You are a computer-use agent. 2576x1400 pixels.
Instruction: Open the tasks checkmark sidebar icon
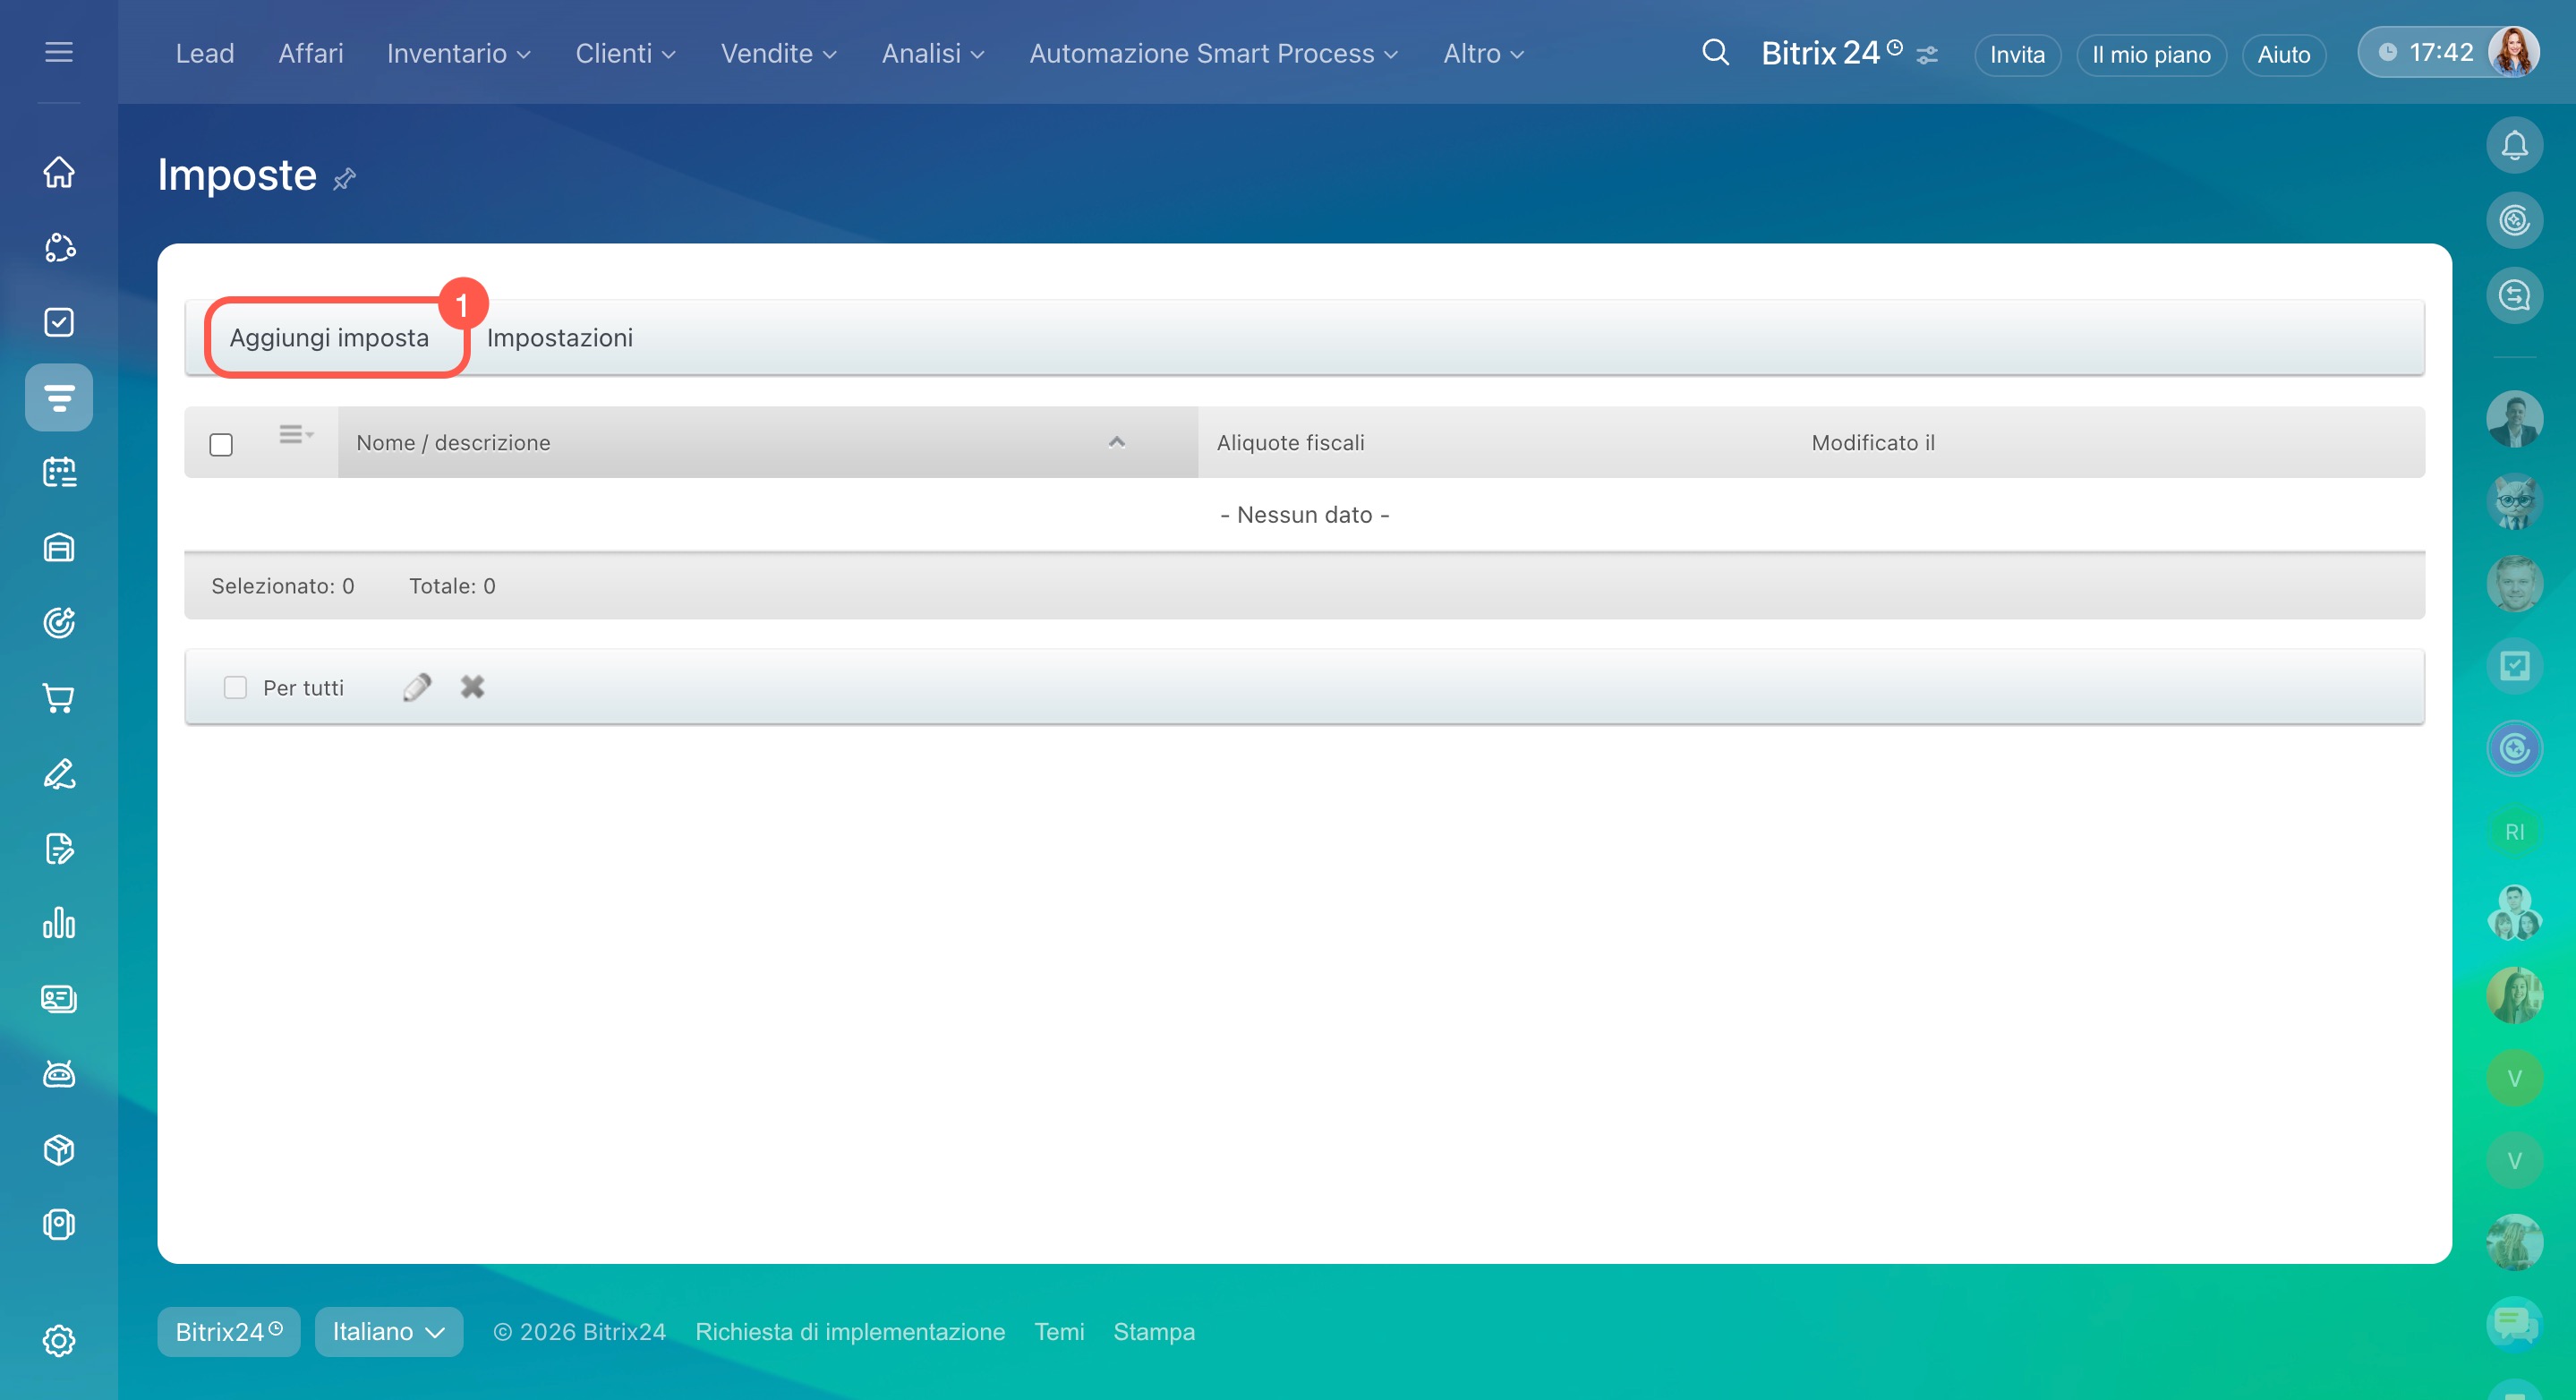59,322
